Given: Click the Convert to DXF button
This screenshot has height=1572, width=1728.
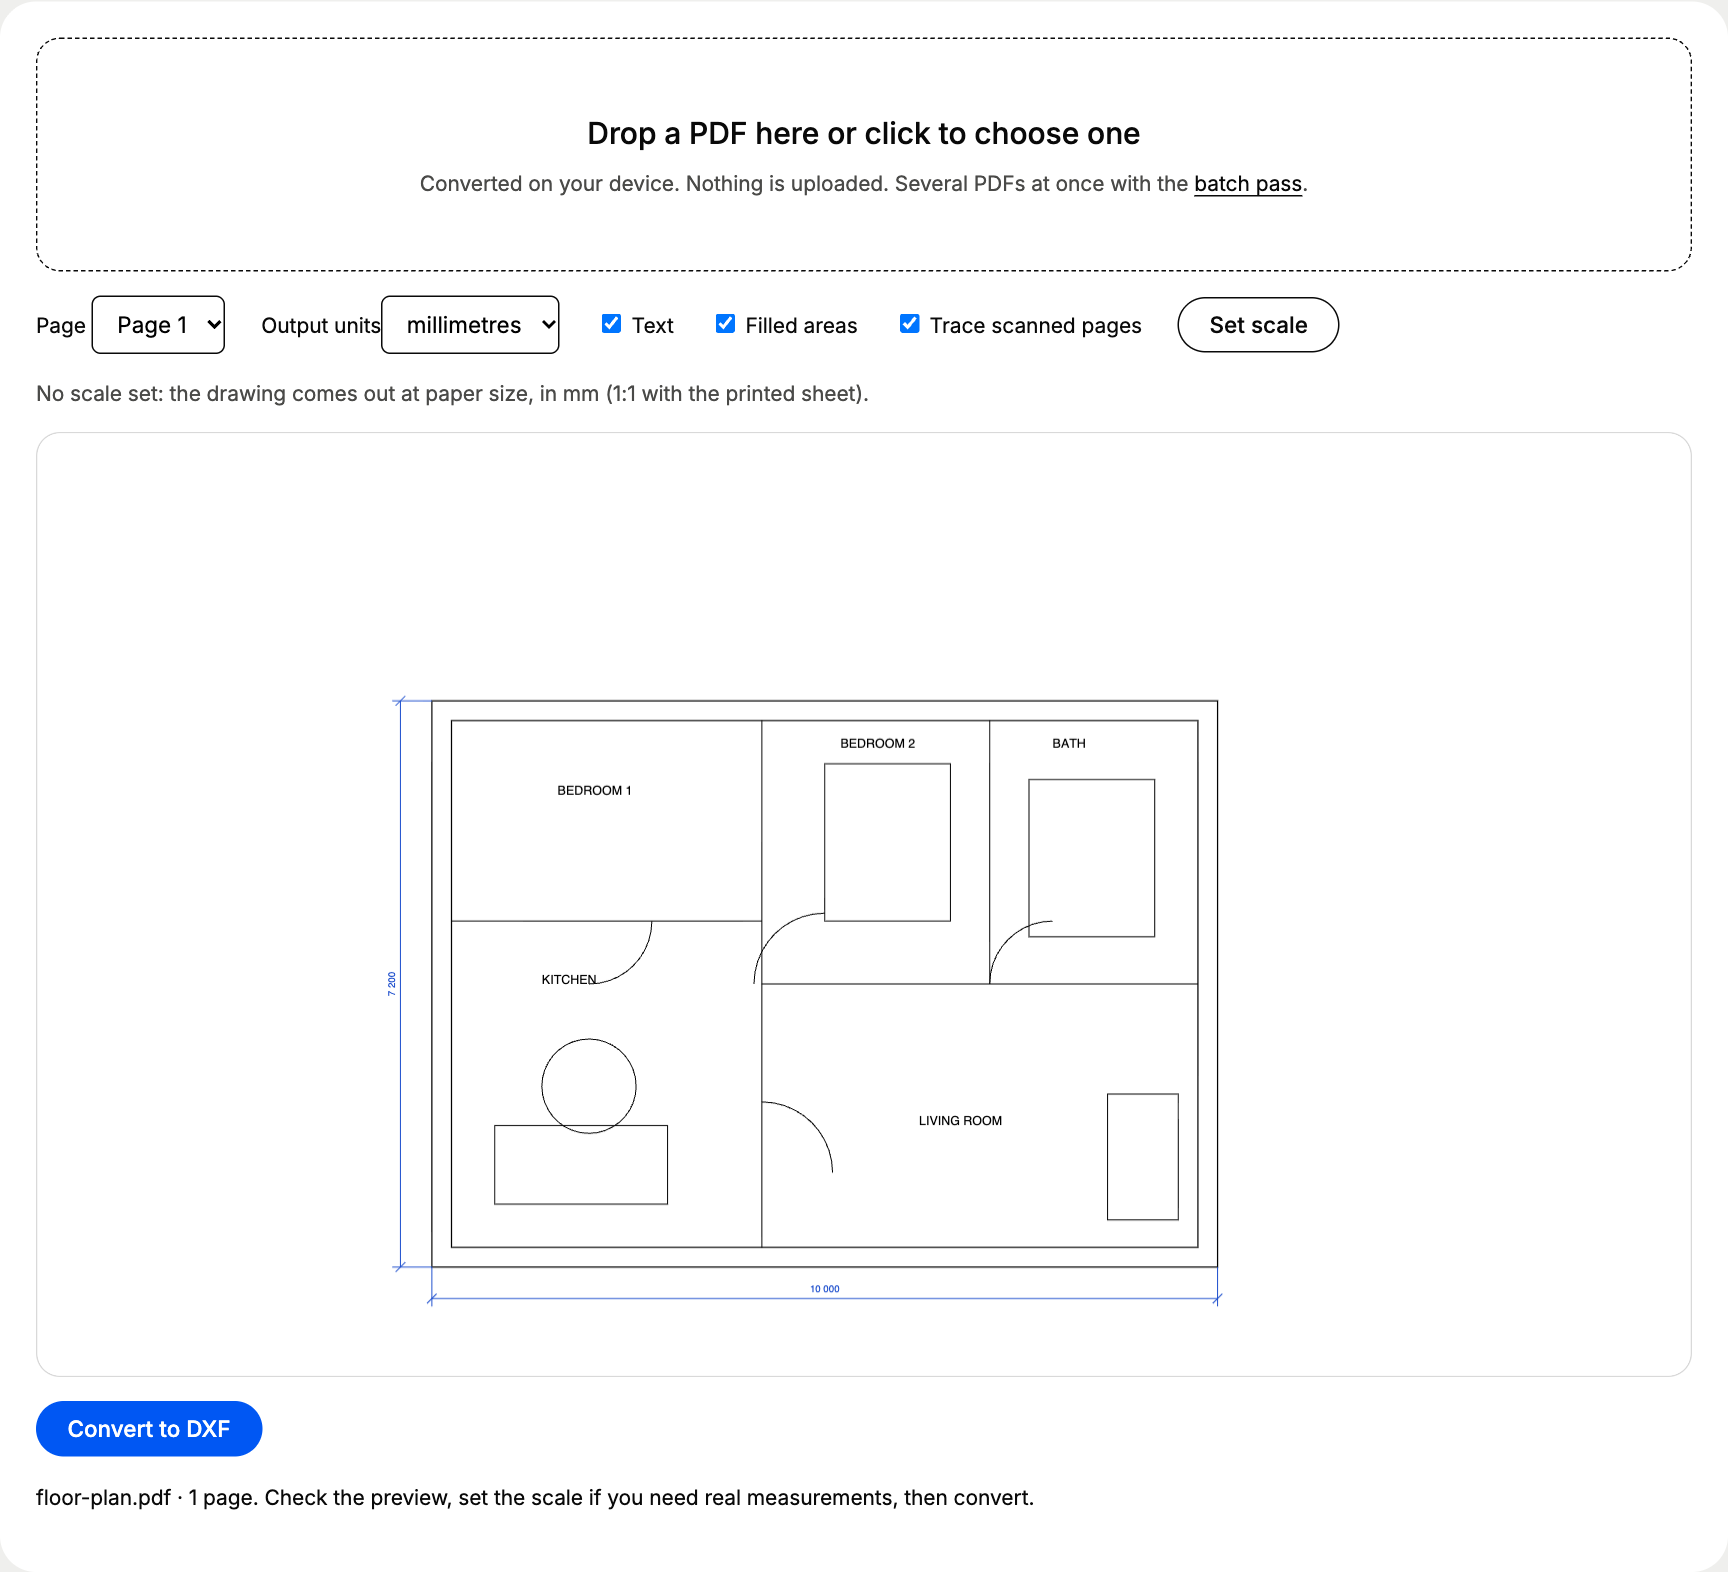Looking at the screenshot, I should click(x=149, y=1429).
